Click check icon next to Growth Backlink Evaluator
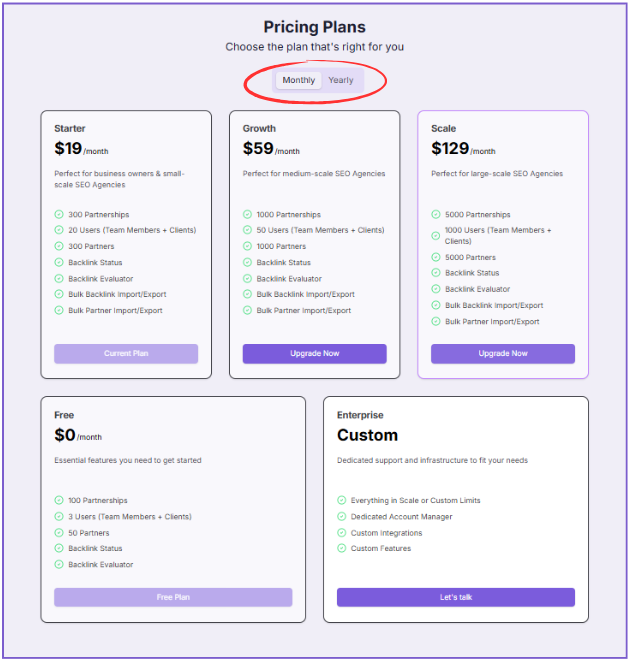This screenshot has height=661, width=632. [x=248, y=279]
